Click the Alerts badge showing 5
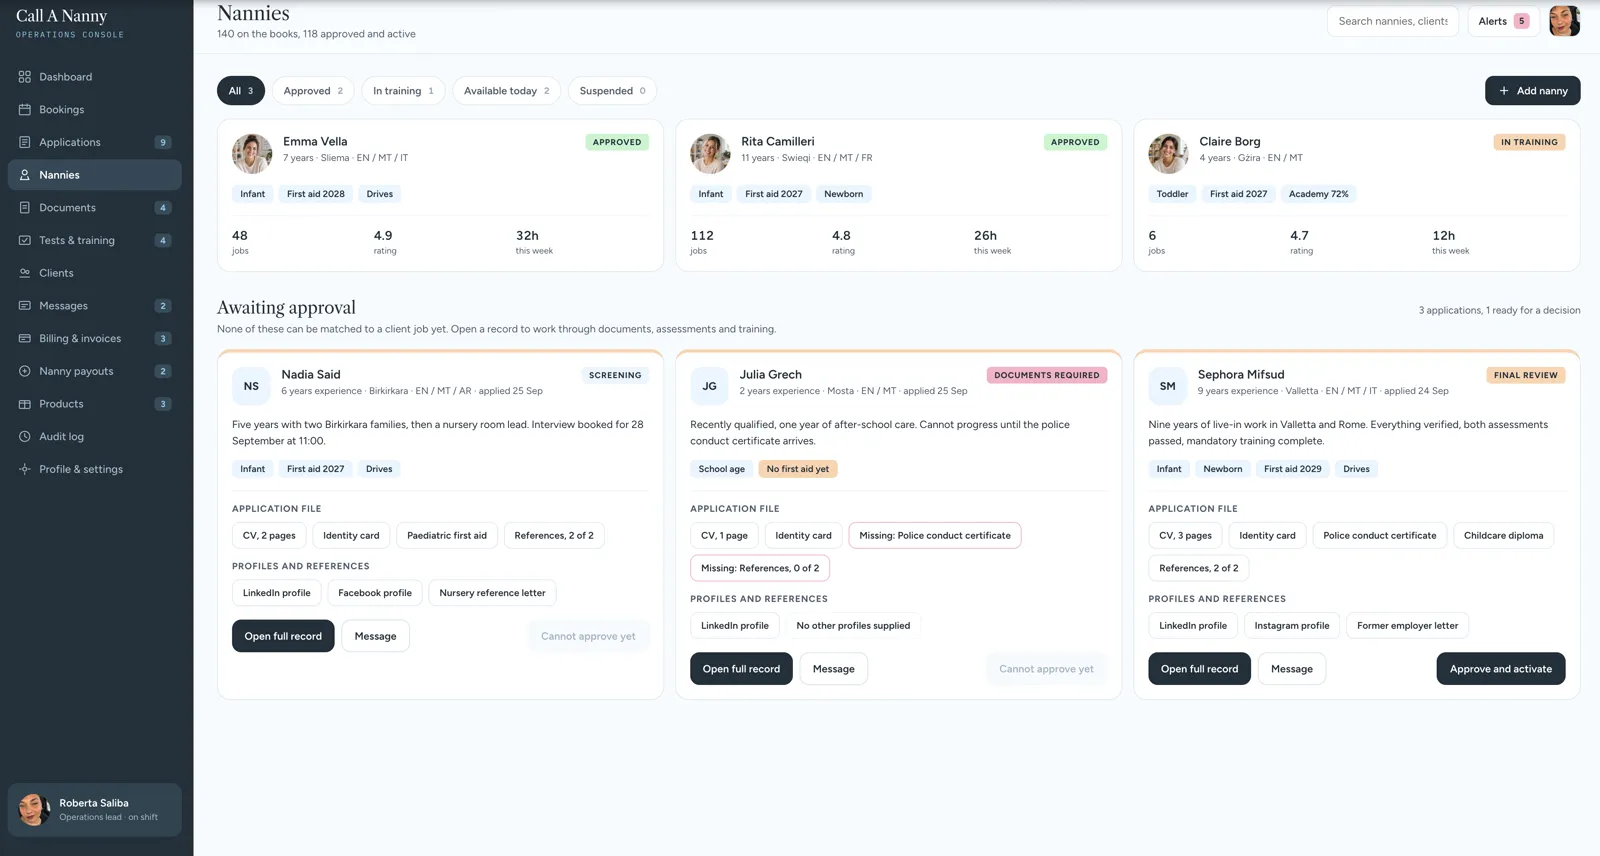This screenshot has width=1600, height=856. click(x=1521, y=21)
